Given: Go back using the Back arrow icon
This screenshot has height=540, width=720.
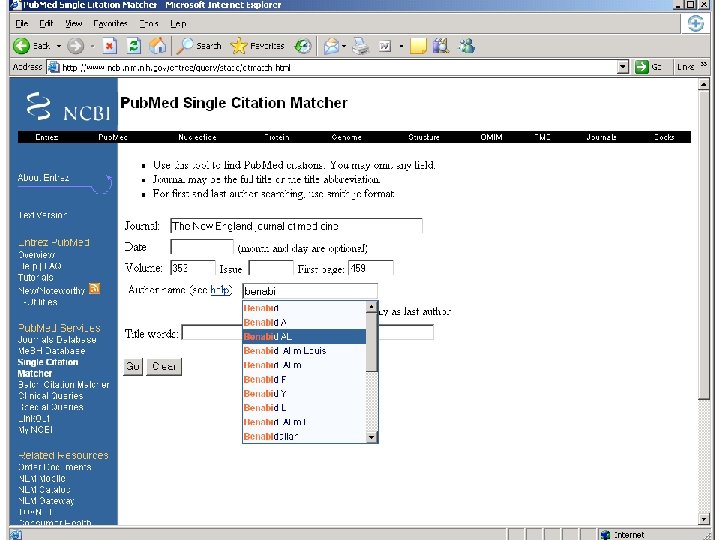Looking at the screenshot, I should 21,46.
